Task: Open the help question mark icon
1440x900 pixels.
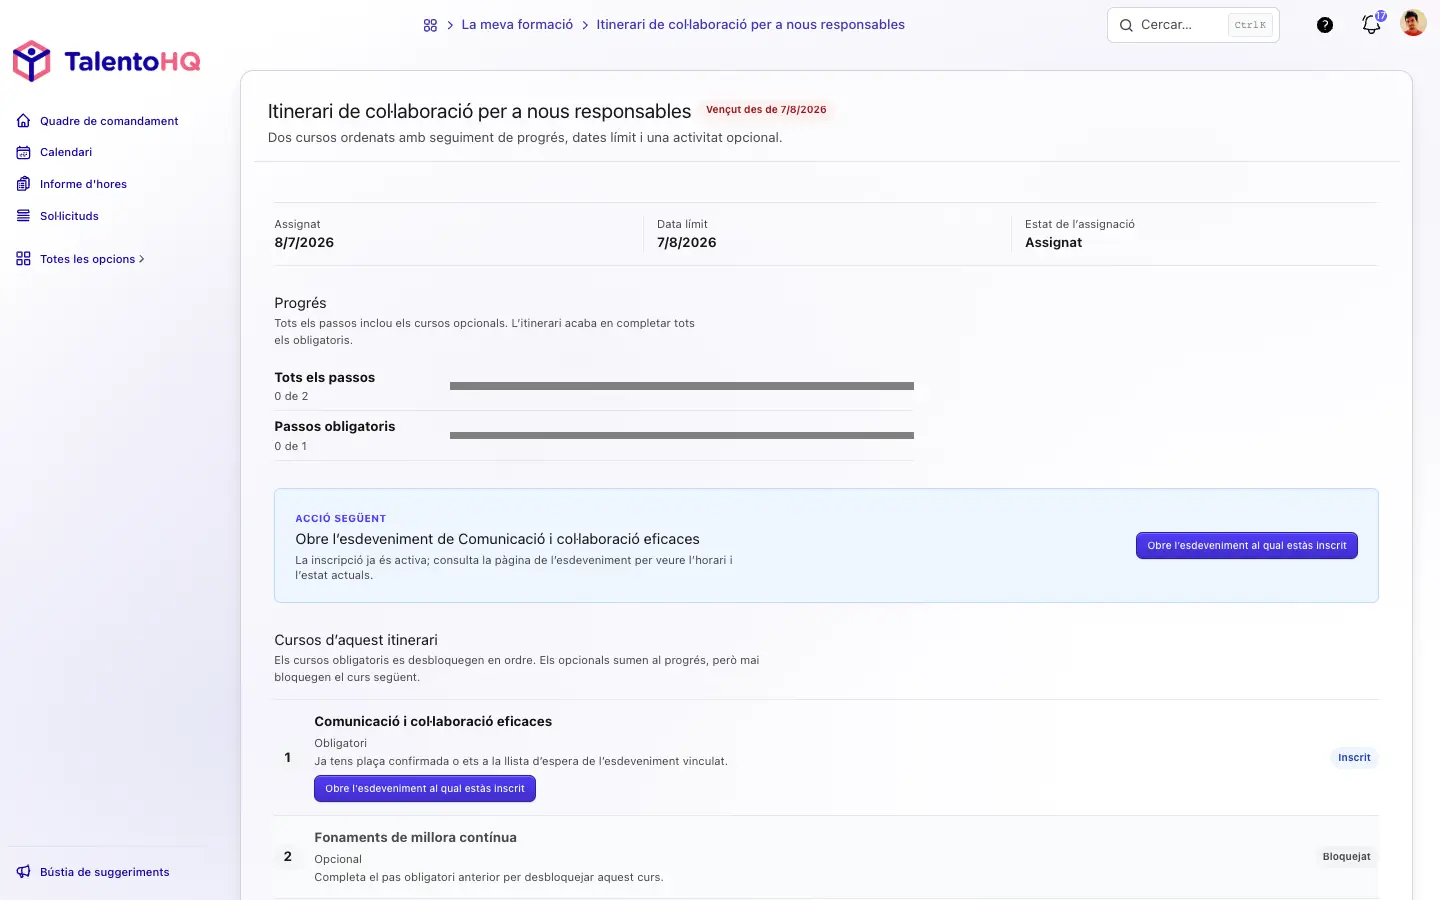Action: pyautogui.click(x=1325, y=25)
